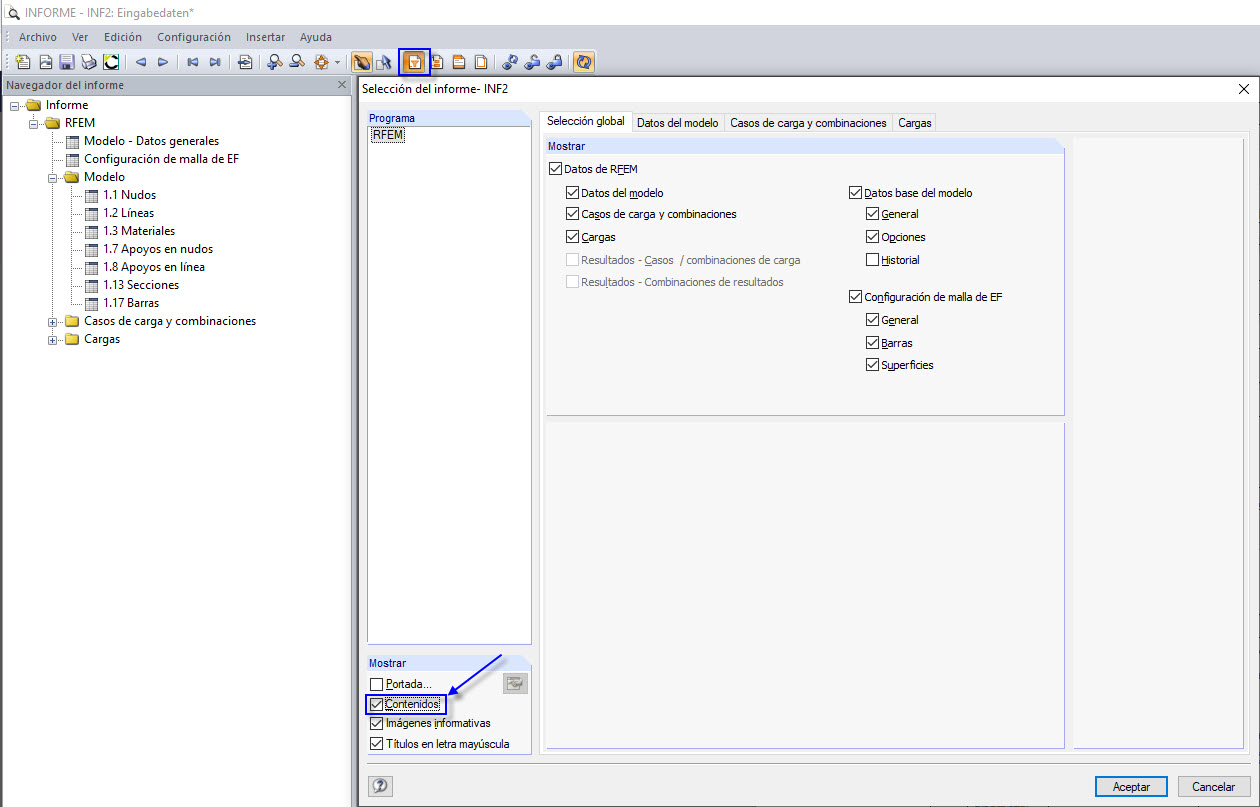This screenshot has height=807, width=1260.
Task: Create a new report with the starred page icon
Action: tap(23, 62)
